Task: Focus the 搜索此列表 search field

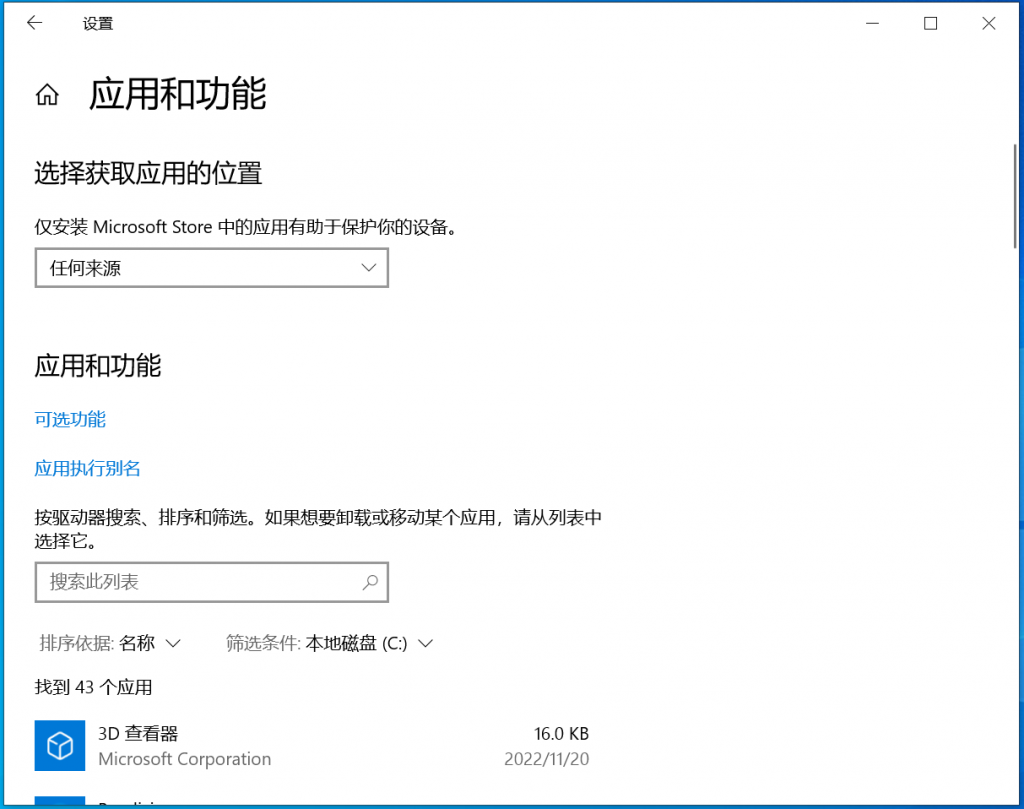Action: point(212,582)
